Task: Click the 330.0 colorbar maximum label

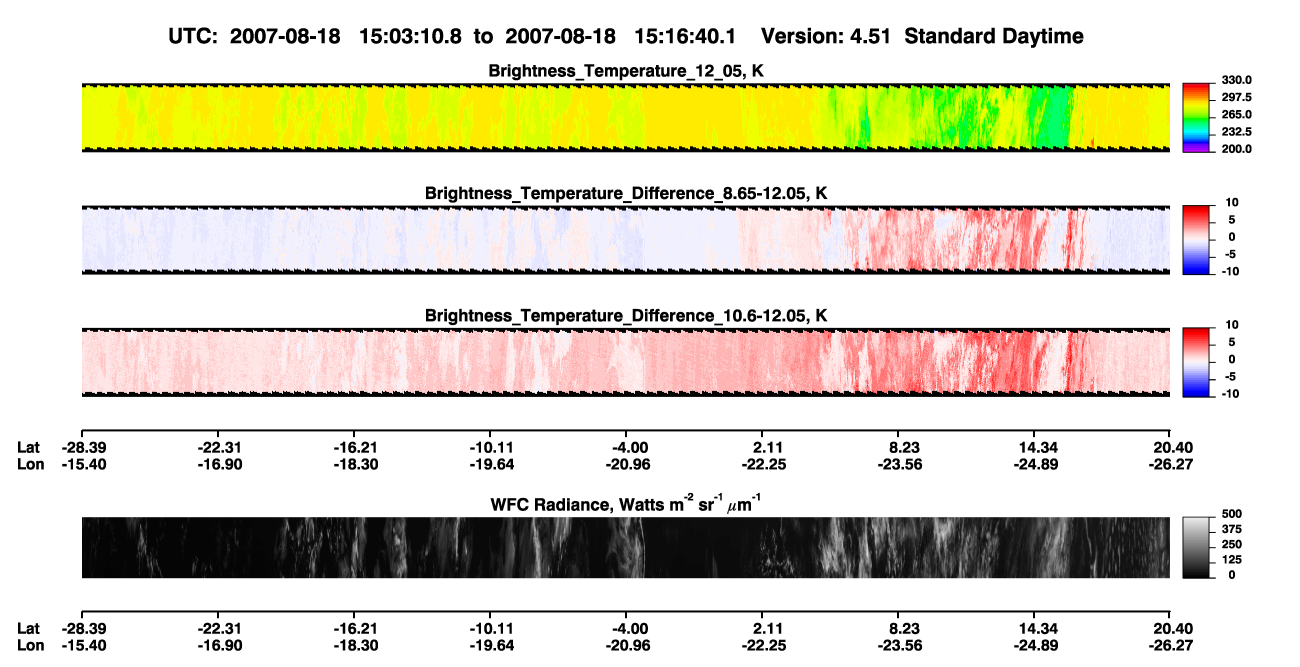Action: (1236, 81)
